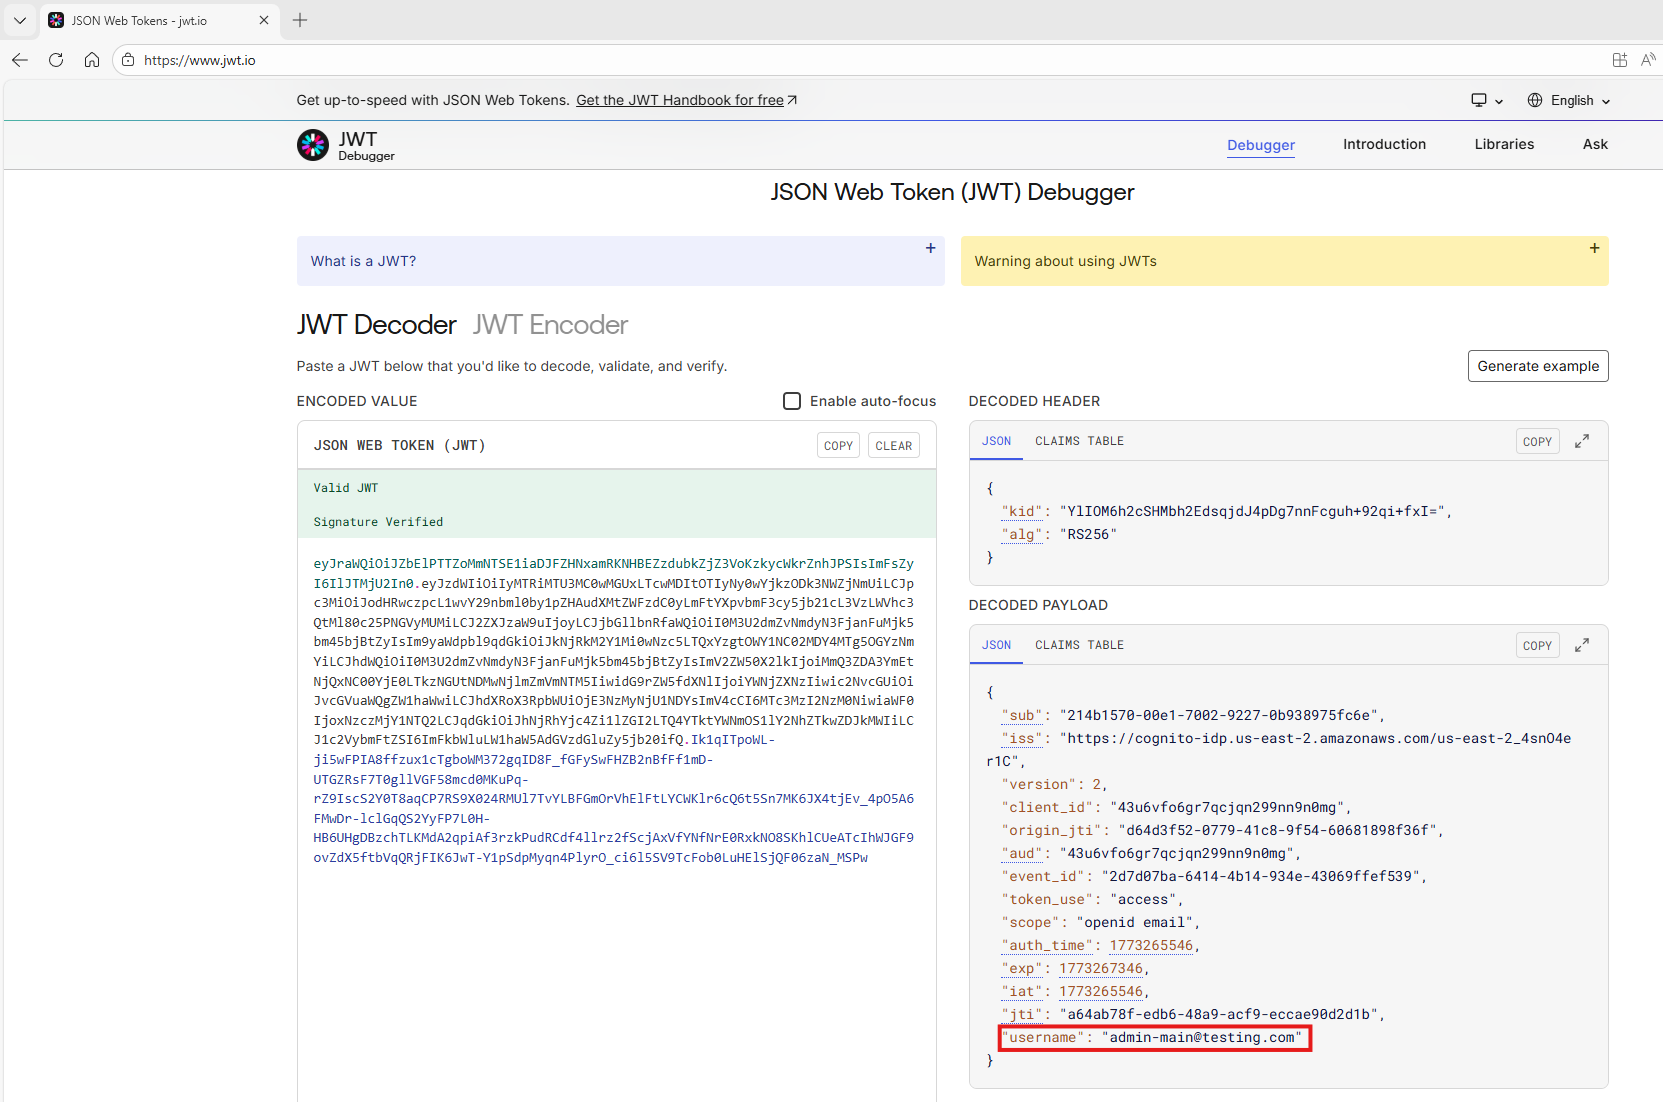Click the 'Valid JWT' status text
This screenshot has height=1102, width=1663.
click(346, 488)
